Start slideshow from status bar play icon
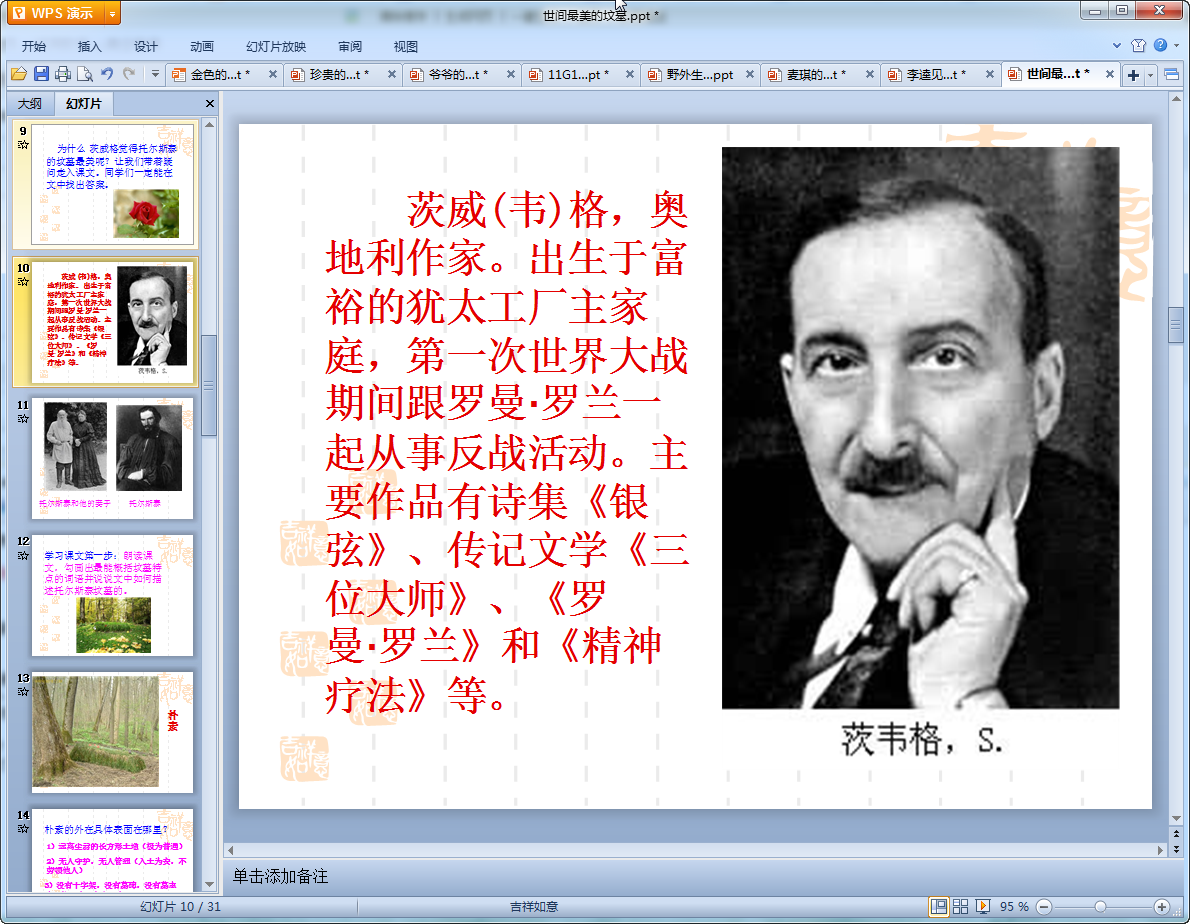This screenshot has height=924, width=1190. [x=983, y=907]
